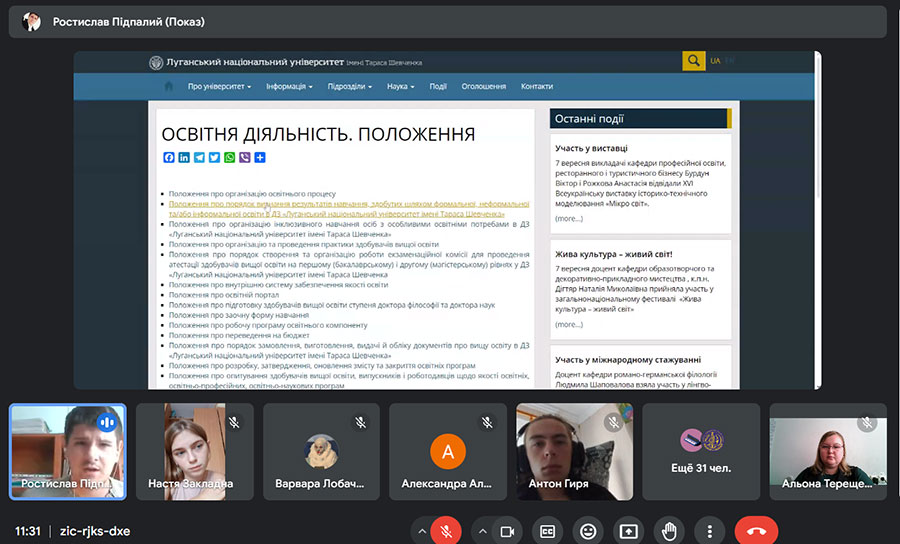Select Варвара Лобач participant tile
The height and width of the screenshot is (544, 900).
[x=321, y=452]
